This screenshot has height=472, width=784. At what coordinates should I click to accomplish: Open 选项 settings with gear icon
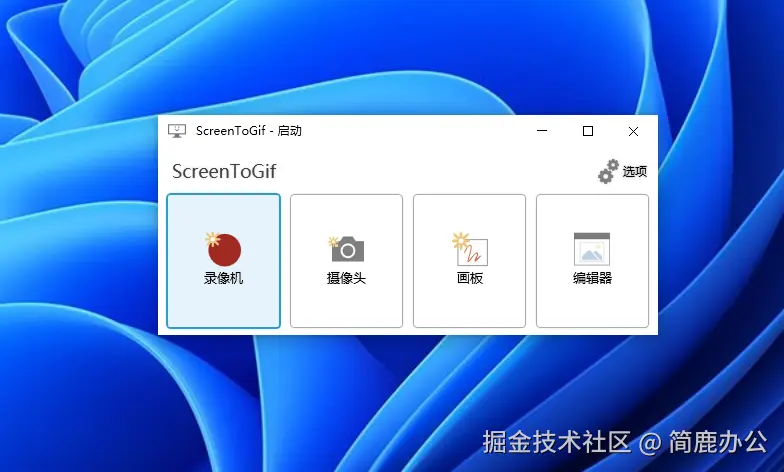click(x=622, y=172)
